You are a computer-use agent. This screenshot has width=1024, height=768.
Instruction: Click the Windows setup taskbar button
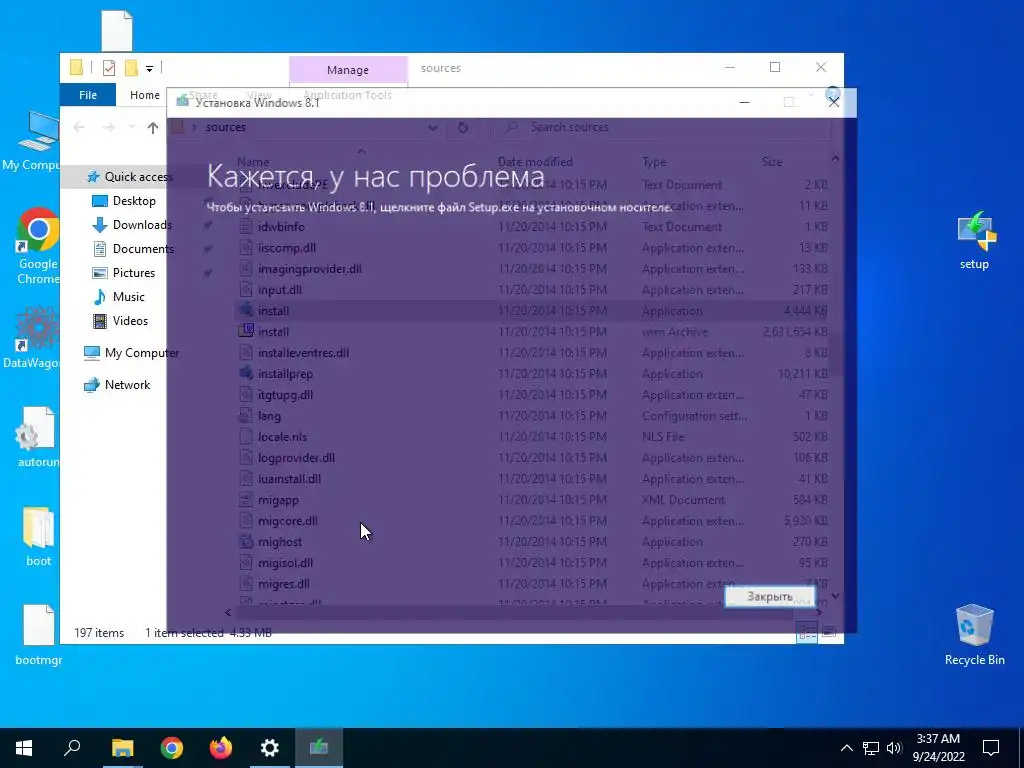[319, 748]
